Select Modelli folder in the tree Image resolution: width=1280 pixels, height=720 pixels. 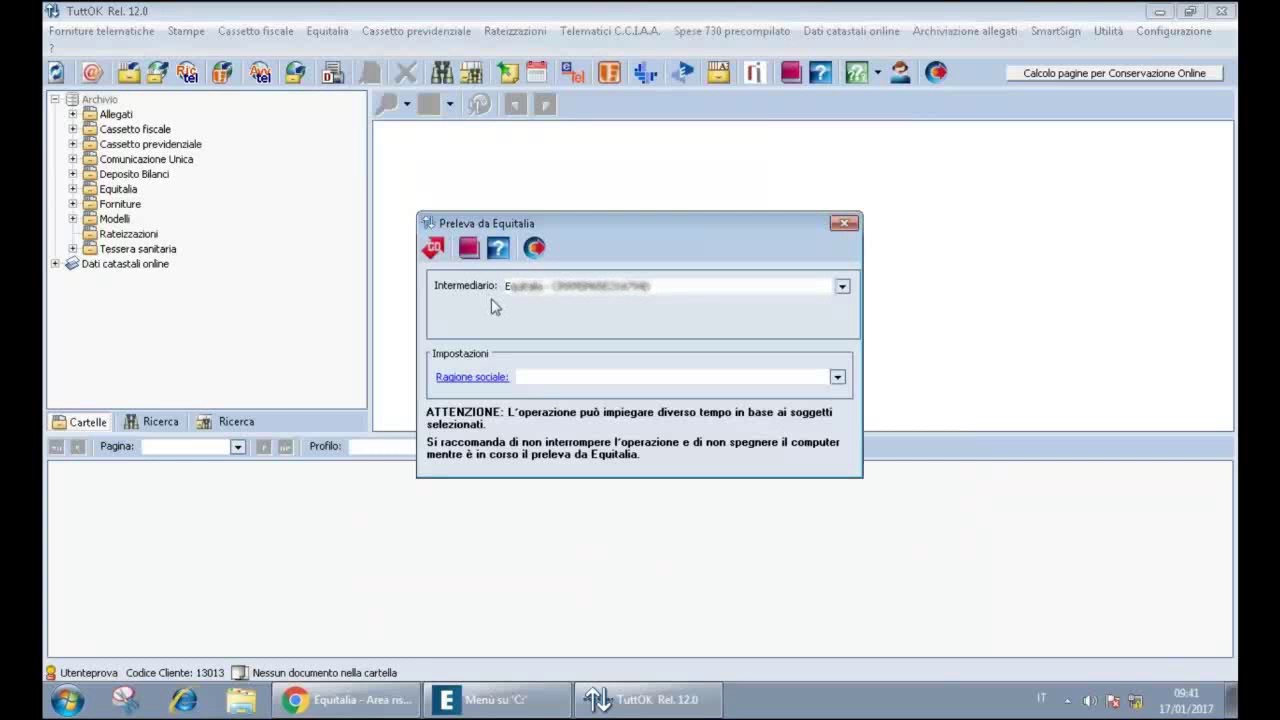(x=114, y=219)
